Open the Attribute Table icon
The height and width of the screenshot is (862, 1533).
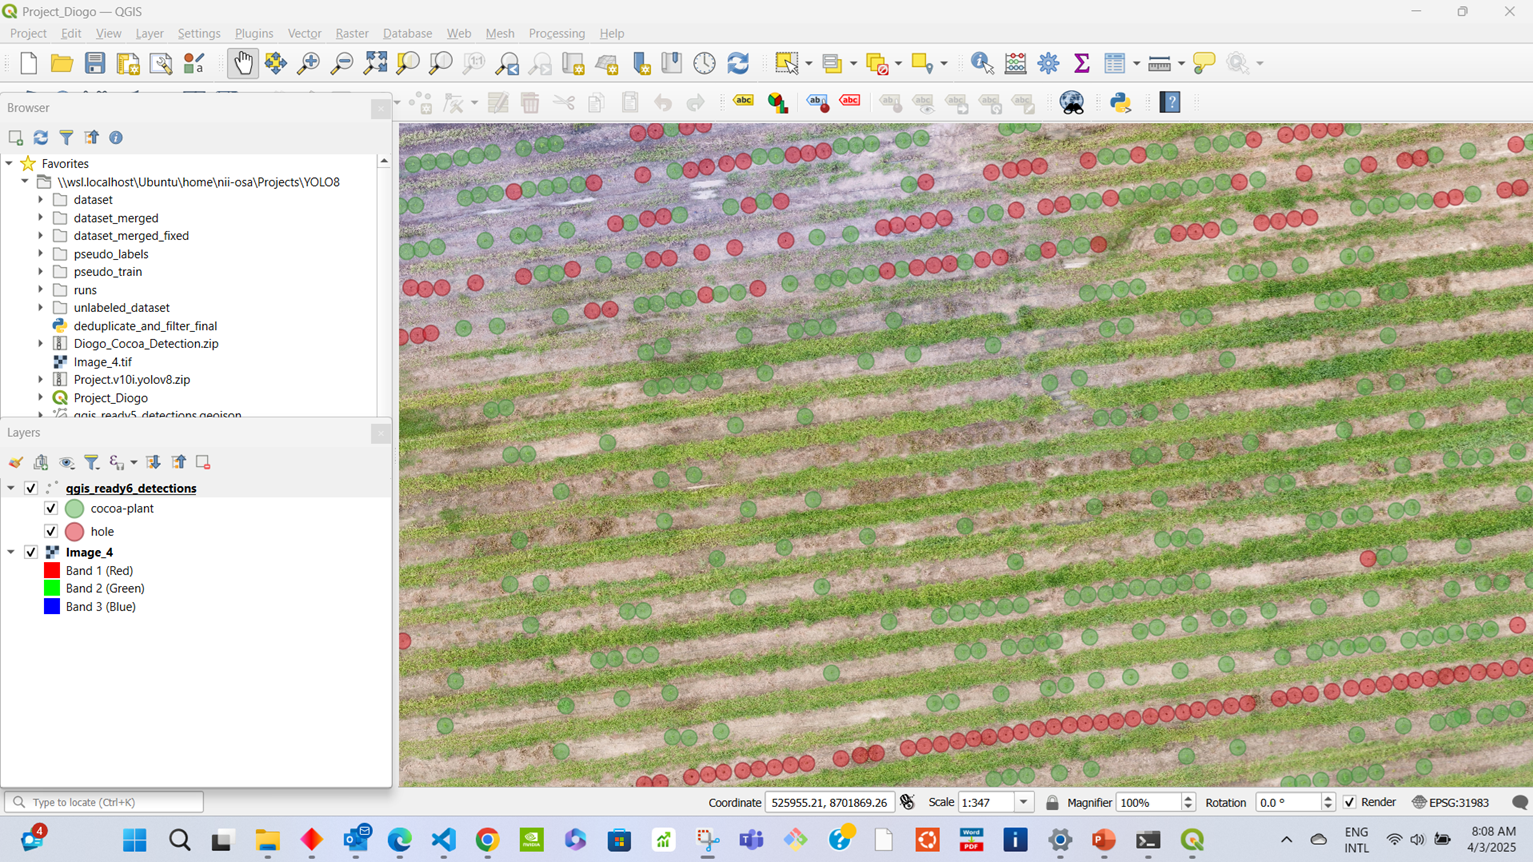(x=1115, y=63)
